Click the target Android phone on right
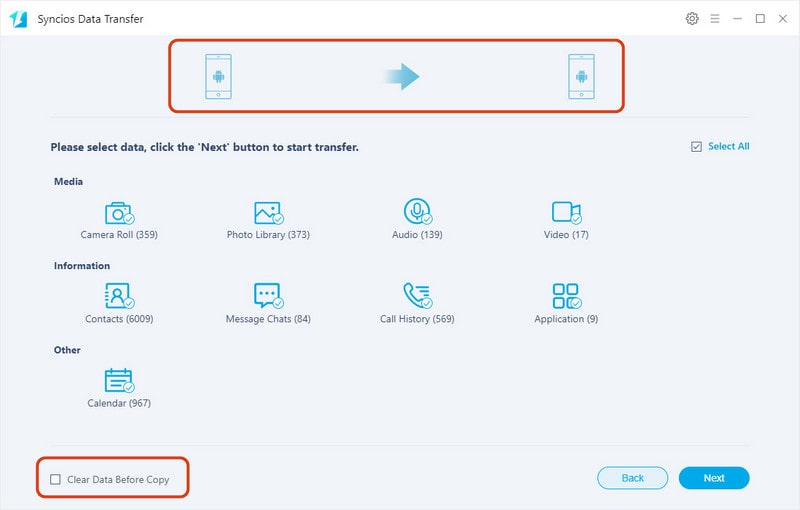This screenshot has height=510, width=800. [x=581, y=77]
